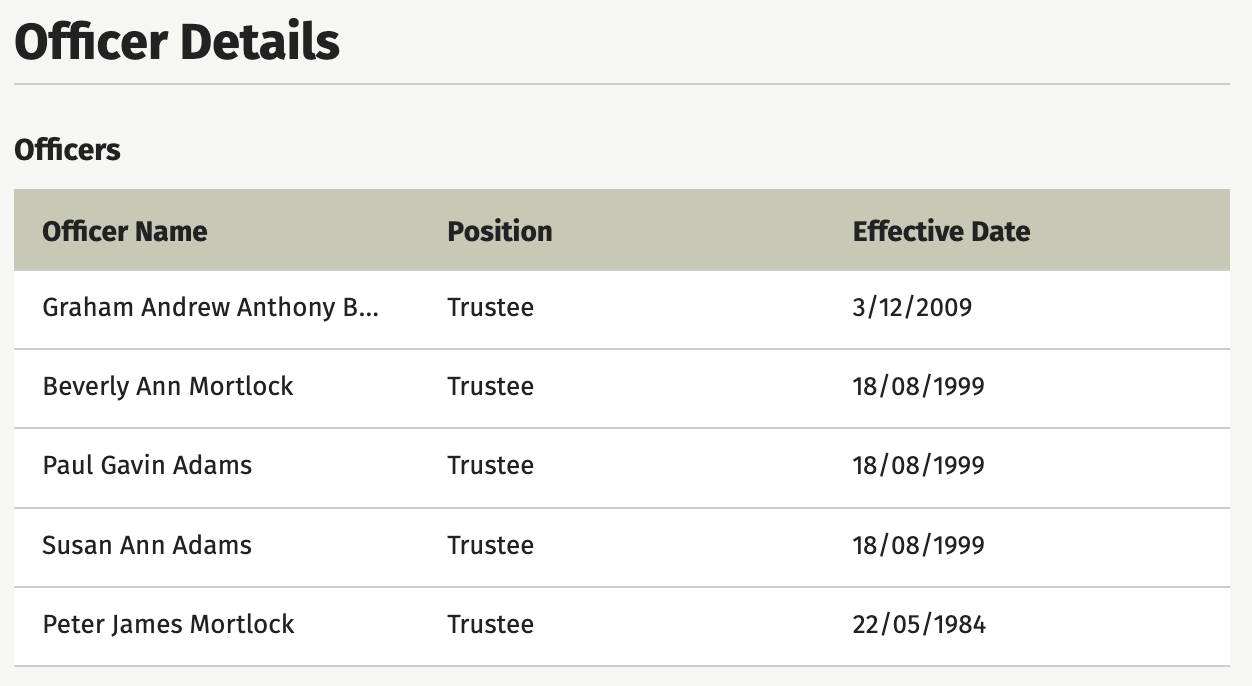Click Trustee position for Peter James Mortlock

[x=490, y=624]
